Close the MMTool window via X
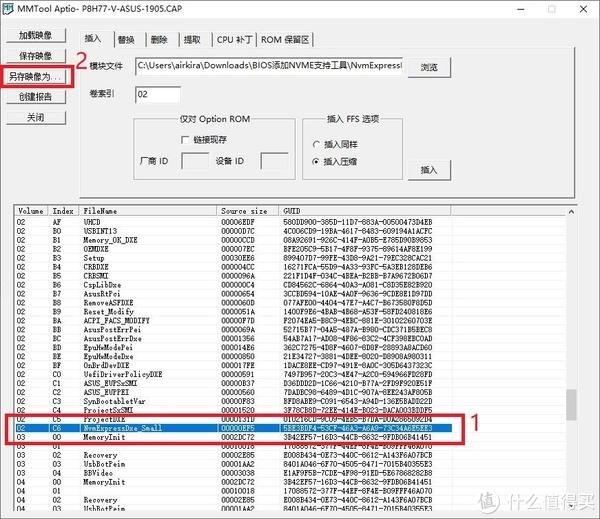The width and height of the screenshot is (600, 519). [584, 9]
